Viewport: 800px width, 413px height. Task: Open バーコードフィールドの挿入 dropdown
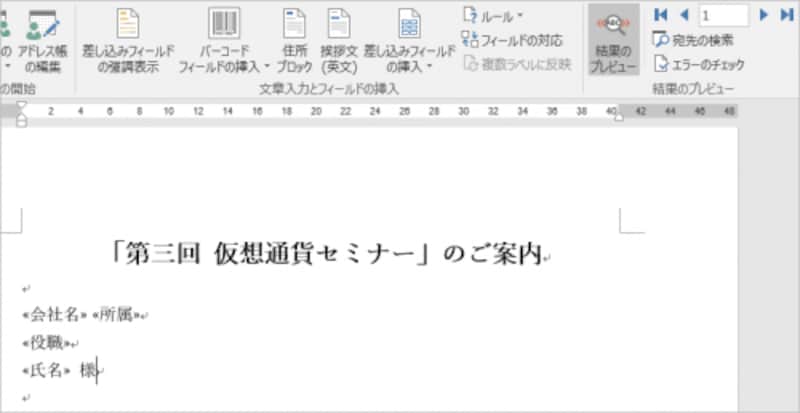(224, 41)
